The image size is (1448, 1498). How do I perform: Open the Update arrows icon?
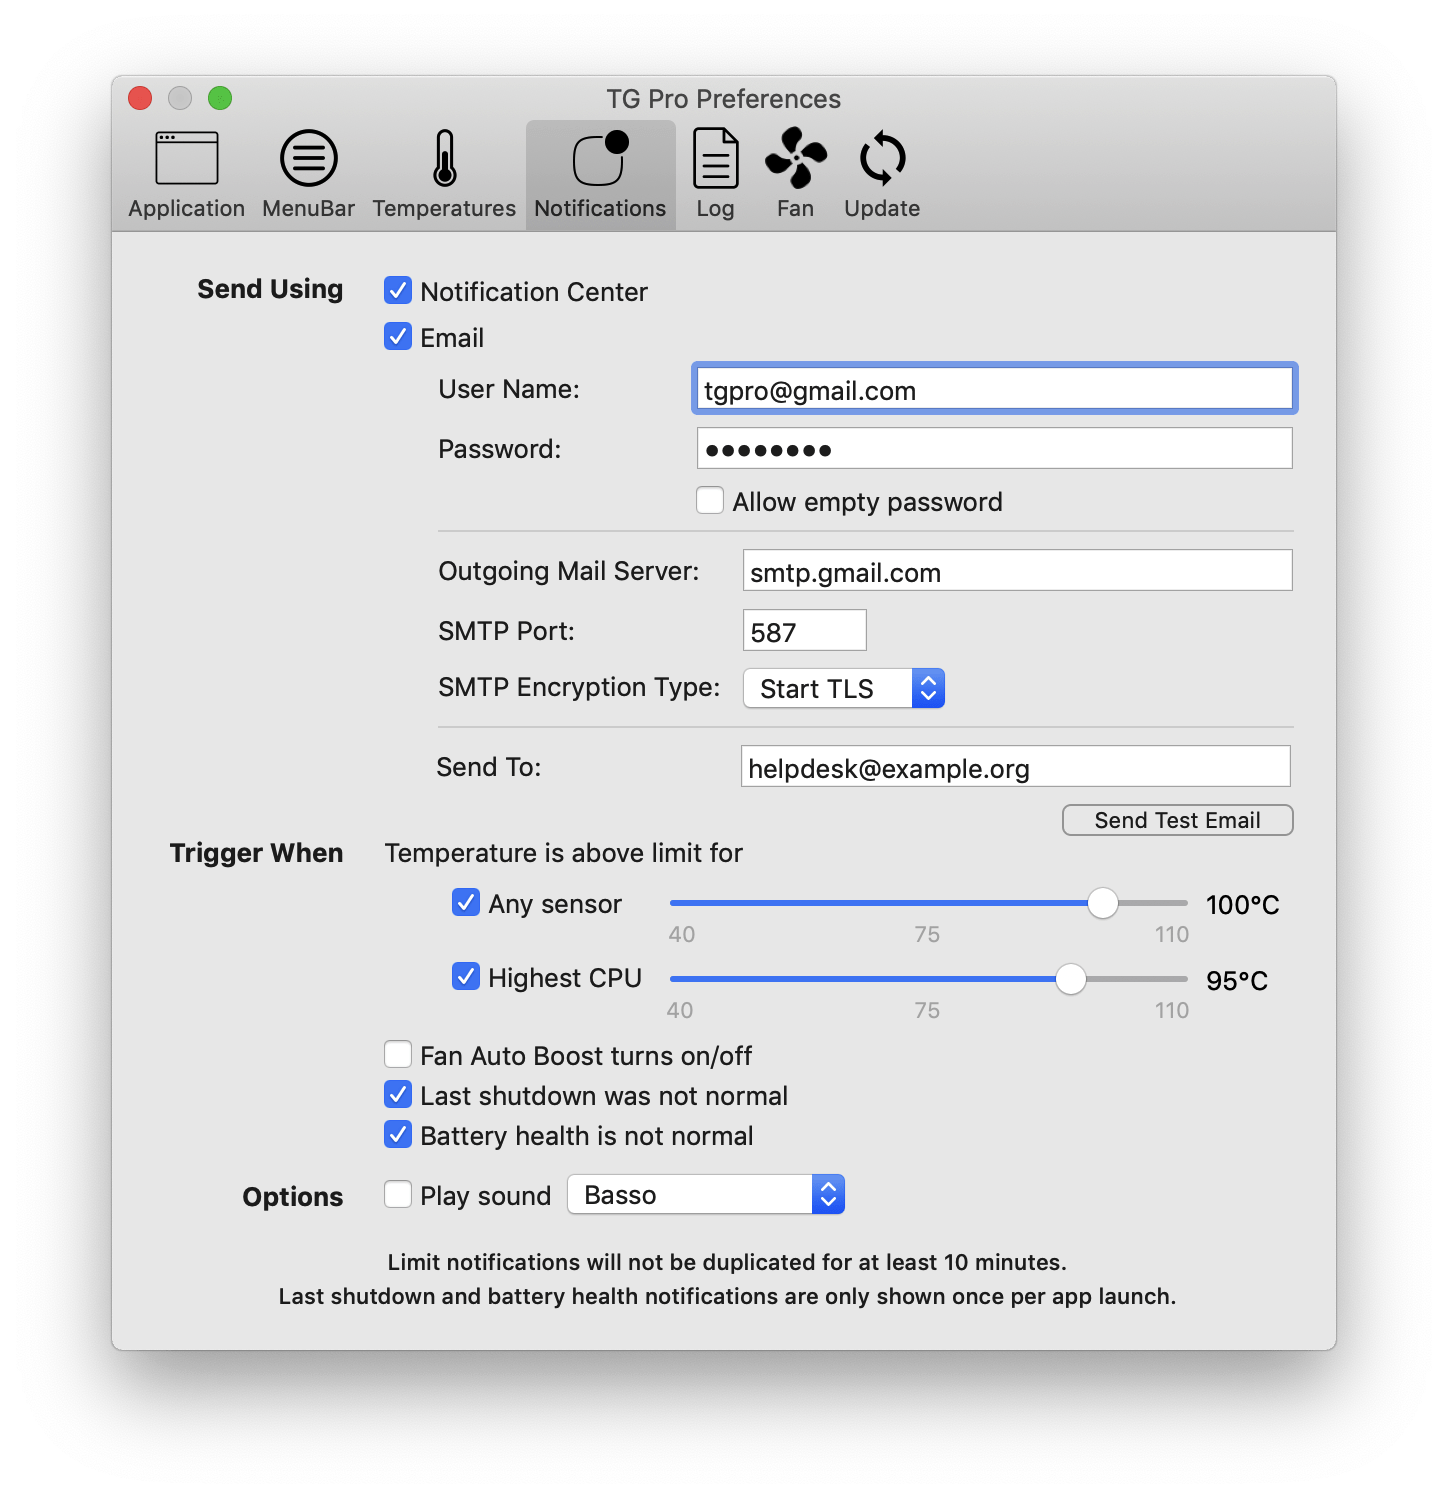[x=882, y=160]
